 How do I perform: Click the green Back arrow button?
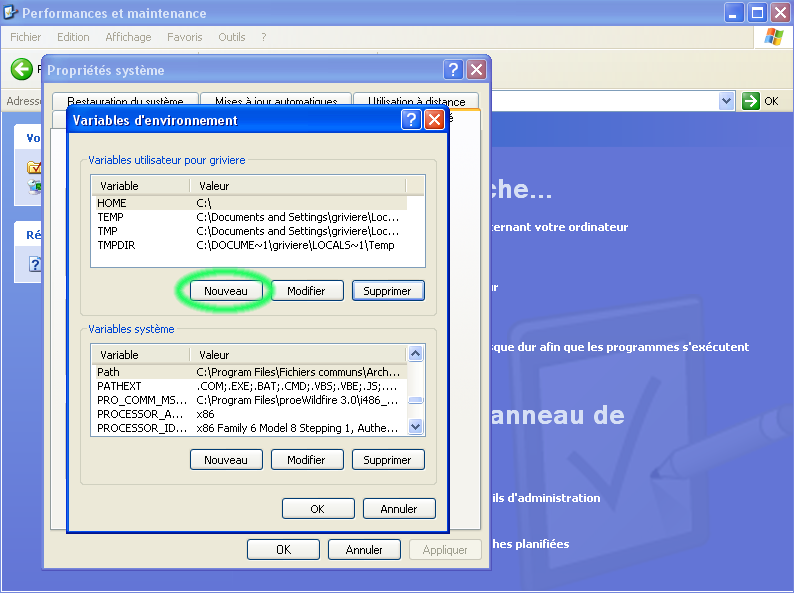[20, 69]
